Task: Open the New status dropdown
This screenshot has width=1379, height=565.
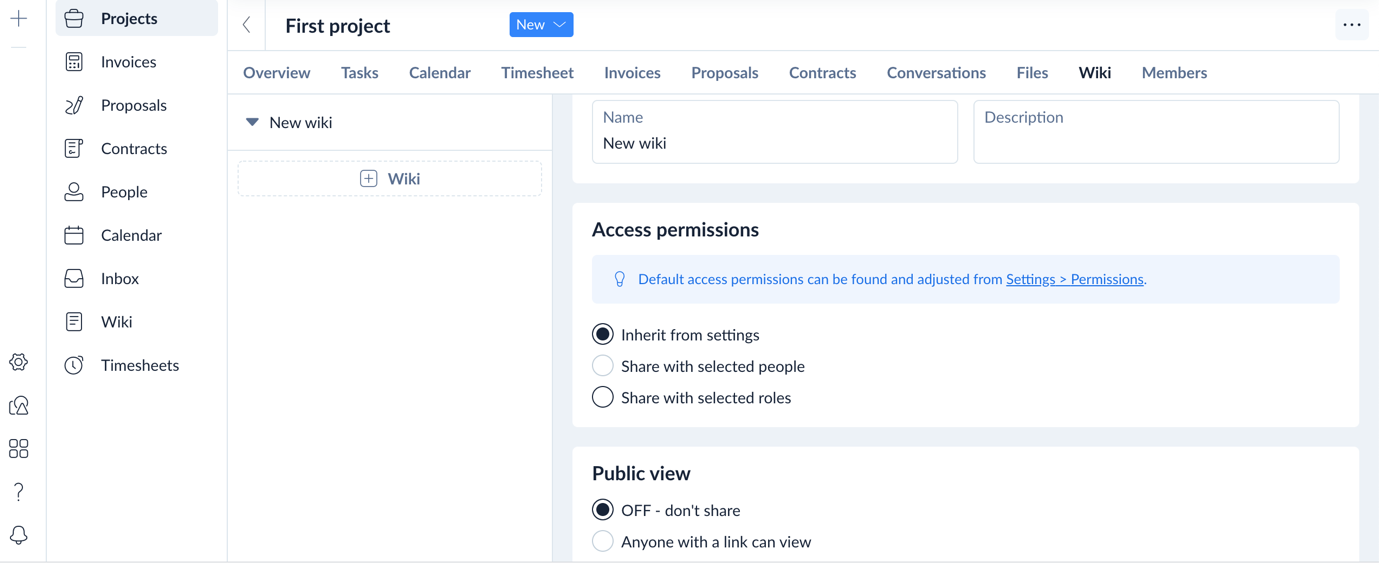Action: coord(541,25)
